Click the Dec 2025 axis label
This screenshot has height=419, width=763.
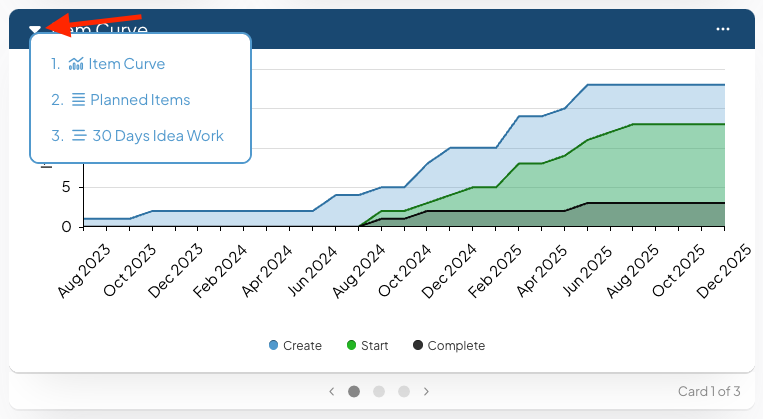point(724,271)
